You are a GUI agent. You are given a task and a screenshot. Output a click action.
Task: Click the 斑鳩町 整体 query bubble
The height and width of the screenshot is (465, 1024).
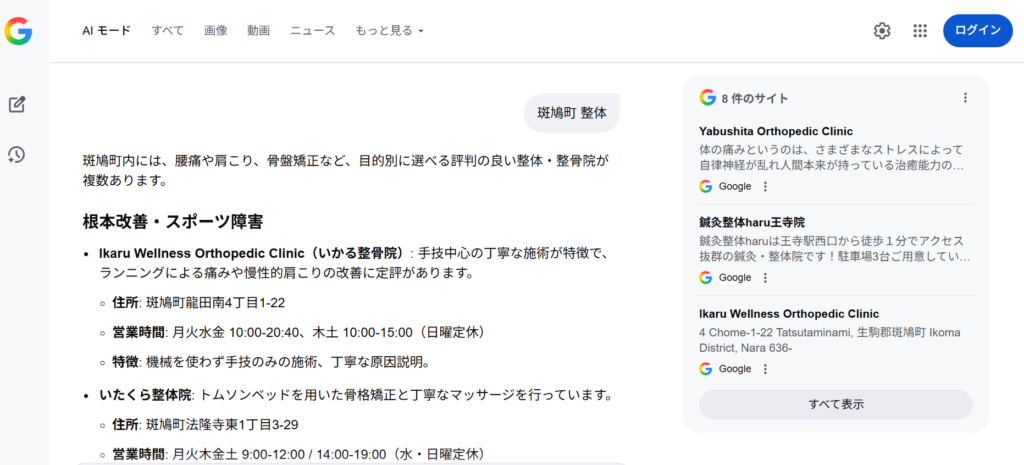(572, 112)
